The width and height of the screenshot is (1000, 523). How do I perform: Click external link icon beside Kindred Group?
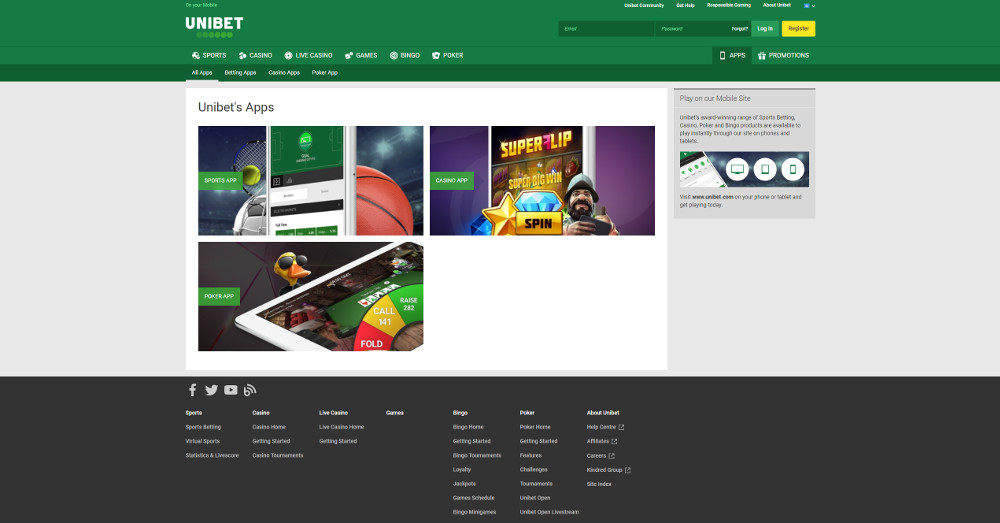coord(628,470)
